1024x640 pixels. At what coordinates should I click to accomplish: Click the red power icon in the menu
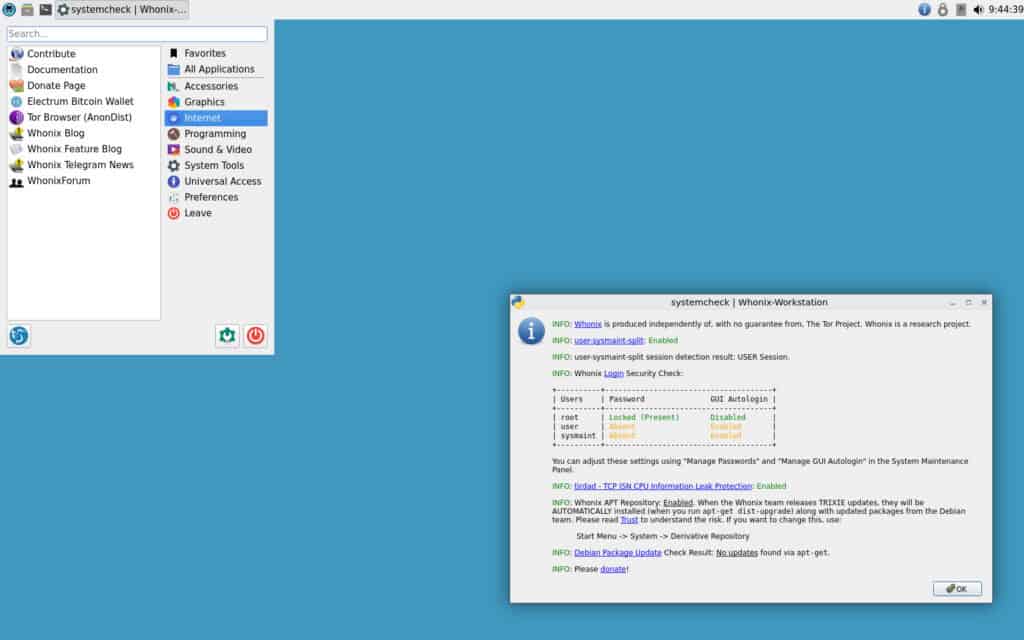pyautogui.click(x=255, y=336)
